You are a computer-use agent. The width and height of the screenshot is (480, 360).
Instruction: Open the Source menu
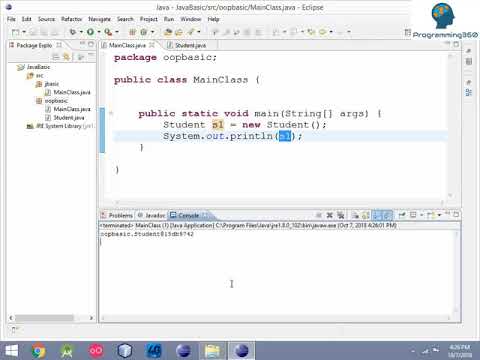click(x=46, y=19)
